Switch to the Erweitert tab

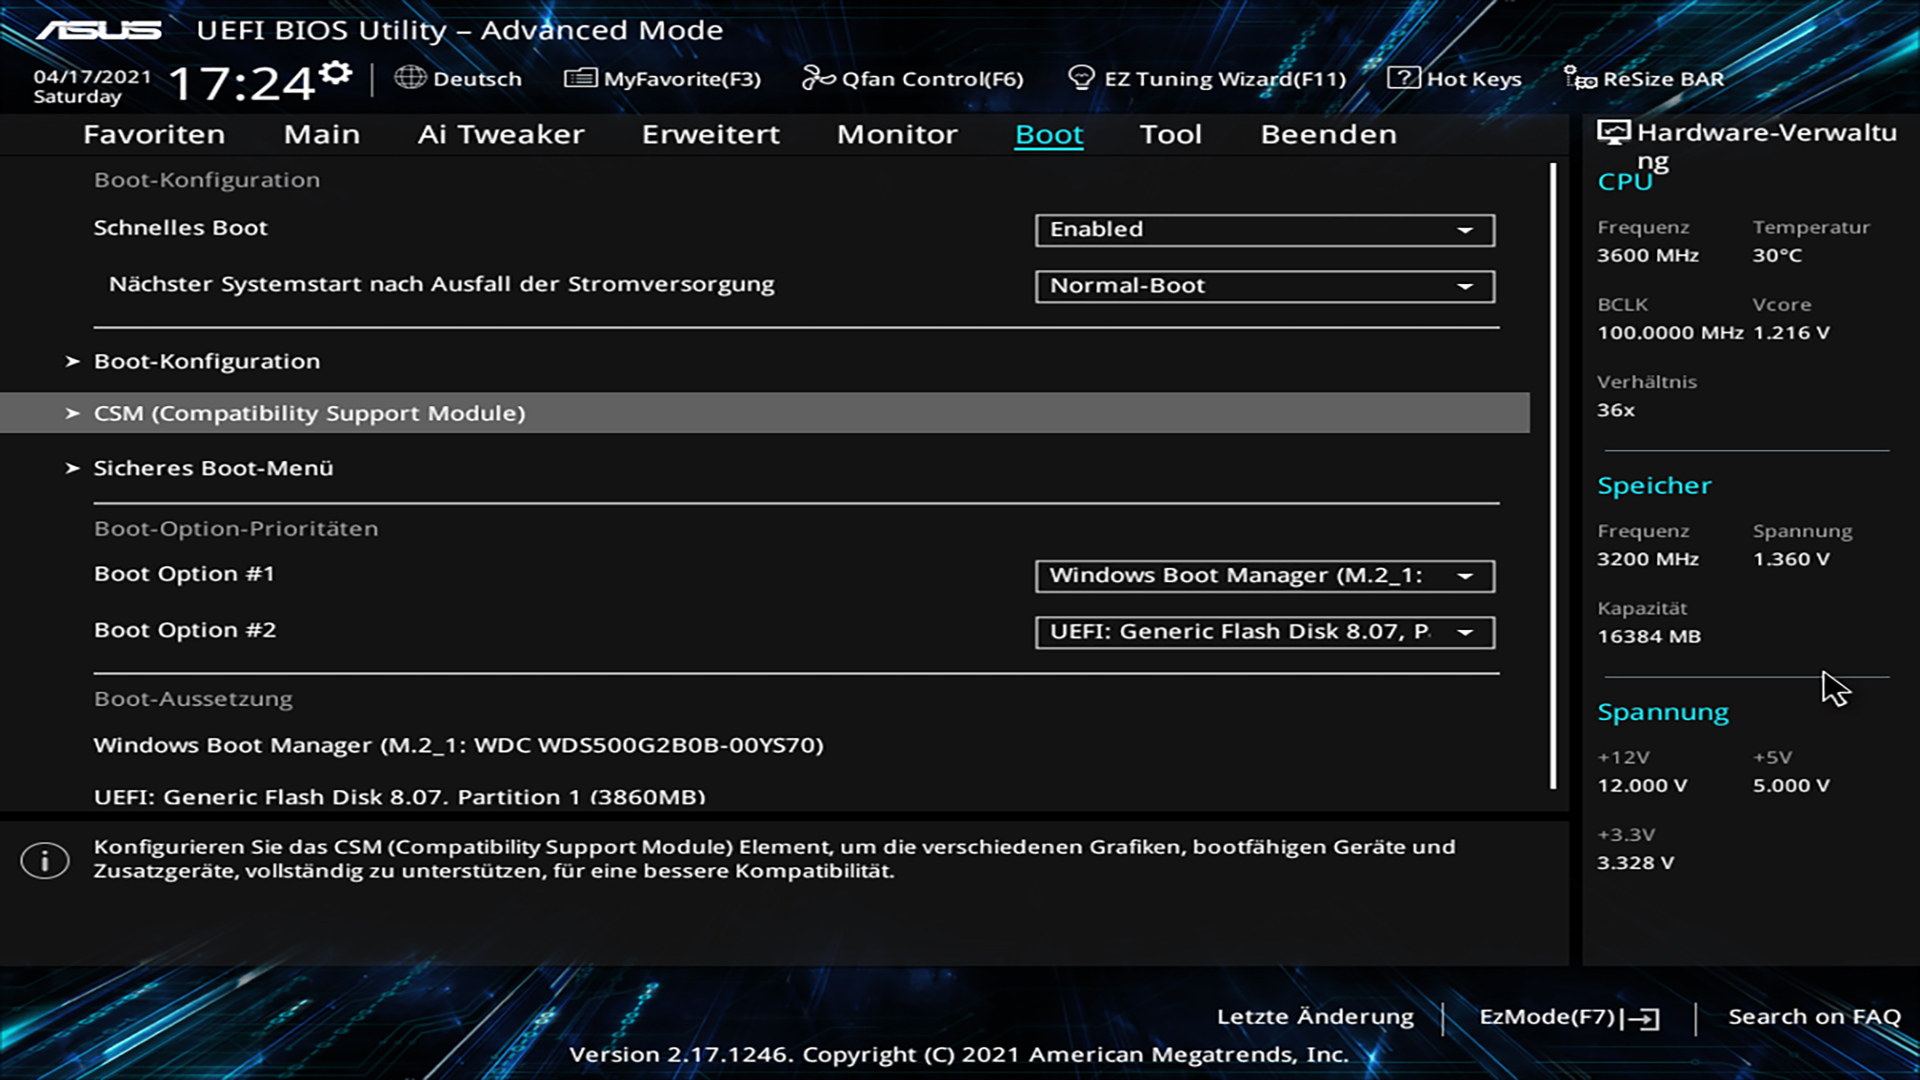710,134
